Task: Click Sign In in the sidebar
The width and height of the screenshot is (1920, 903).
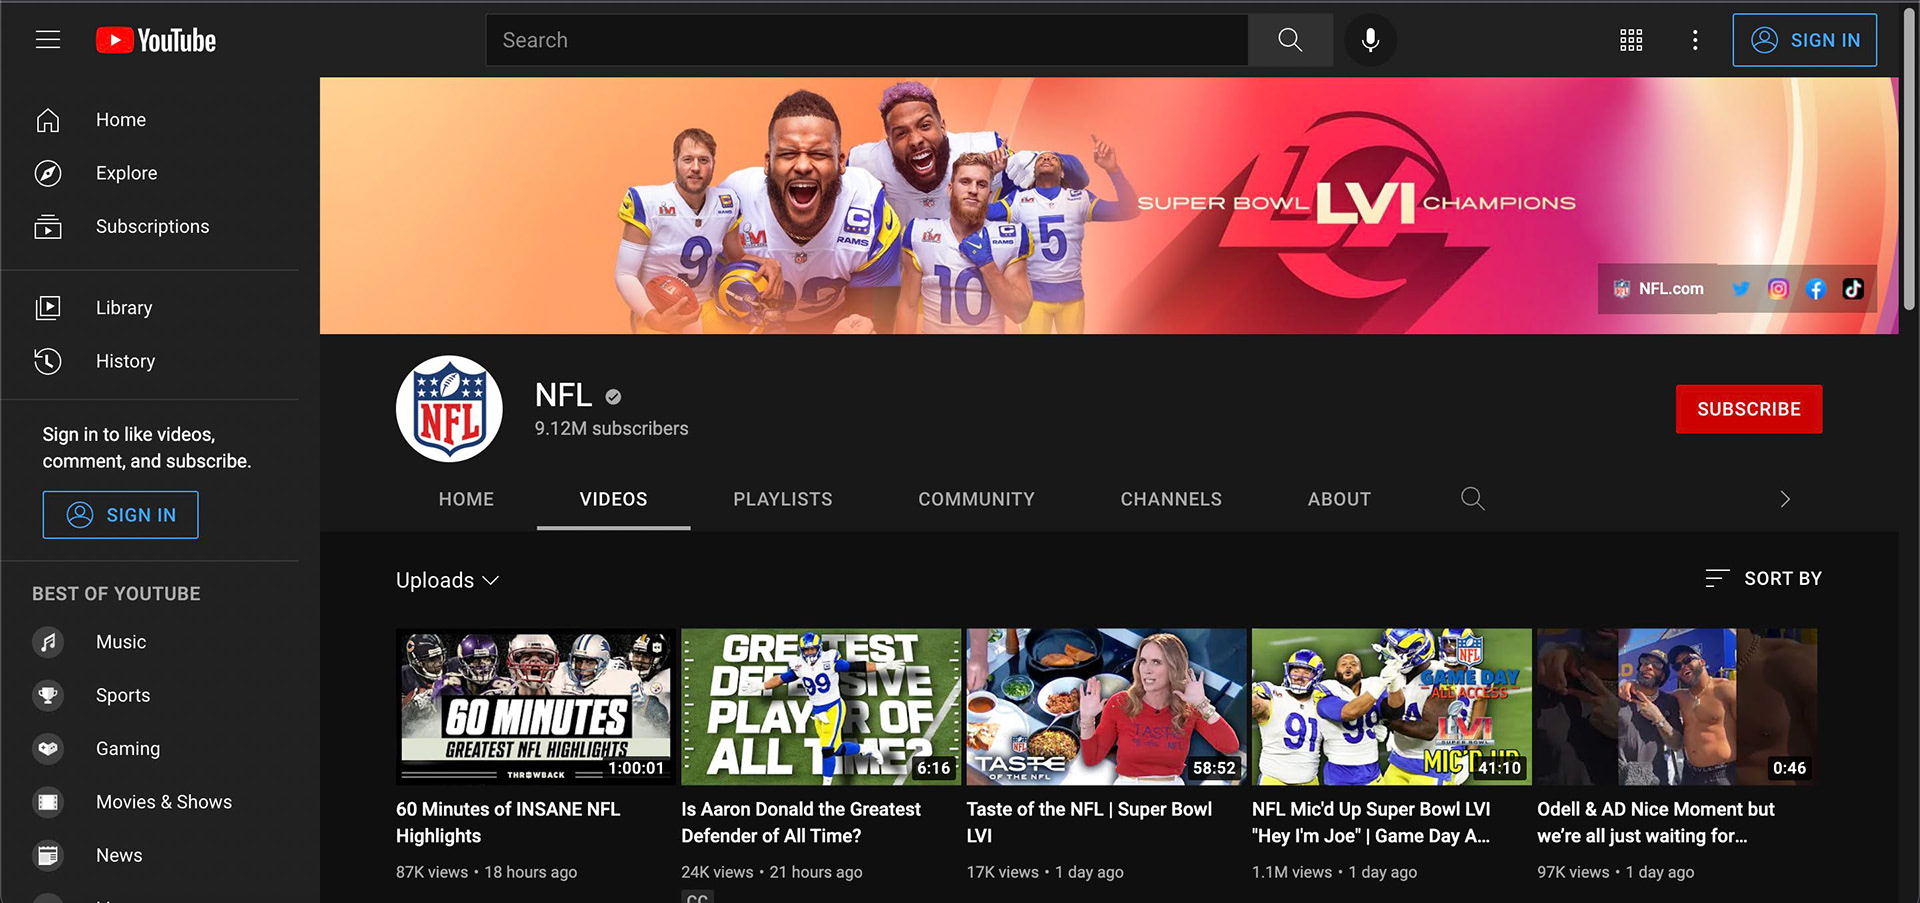Action: [x=120, y=515]
